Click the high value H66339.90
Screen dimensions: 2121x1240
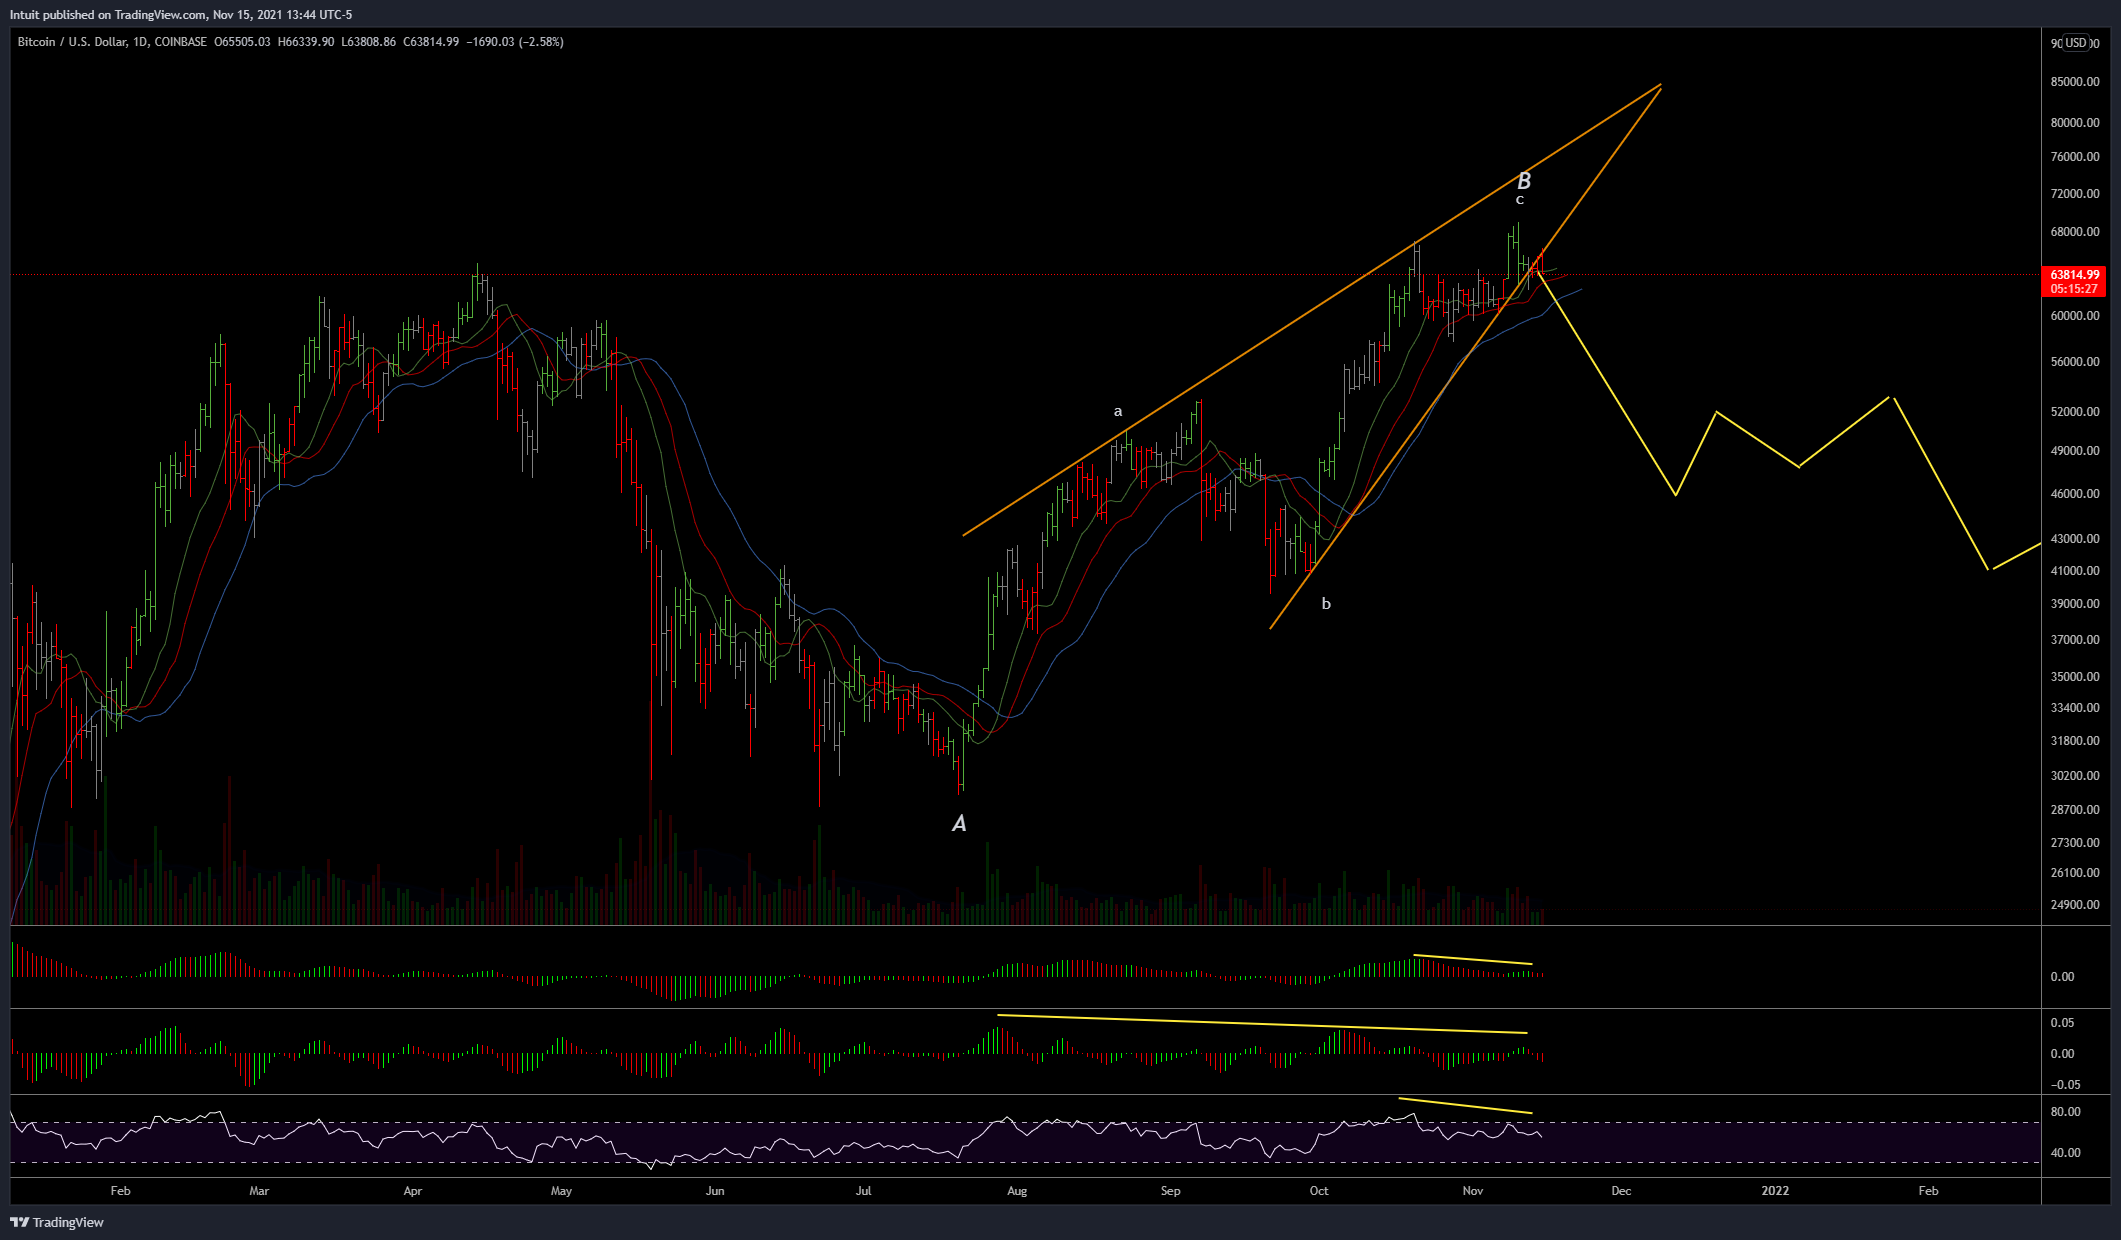click(x=306, y=42)
